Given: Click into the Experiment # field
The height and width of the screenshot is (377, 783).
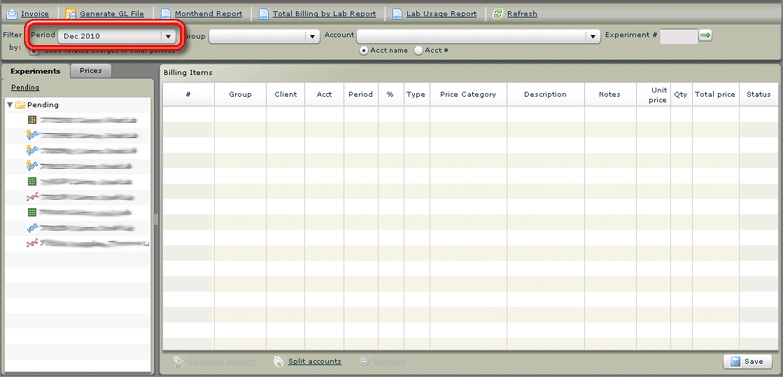Looking at the screenshot, I should coord(679,36).
